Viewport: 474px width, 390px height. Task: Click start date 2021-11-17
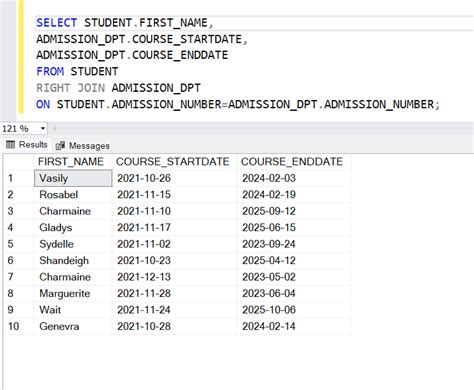point(174,228)
